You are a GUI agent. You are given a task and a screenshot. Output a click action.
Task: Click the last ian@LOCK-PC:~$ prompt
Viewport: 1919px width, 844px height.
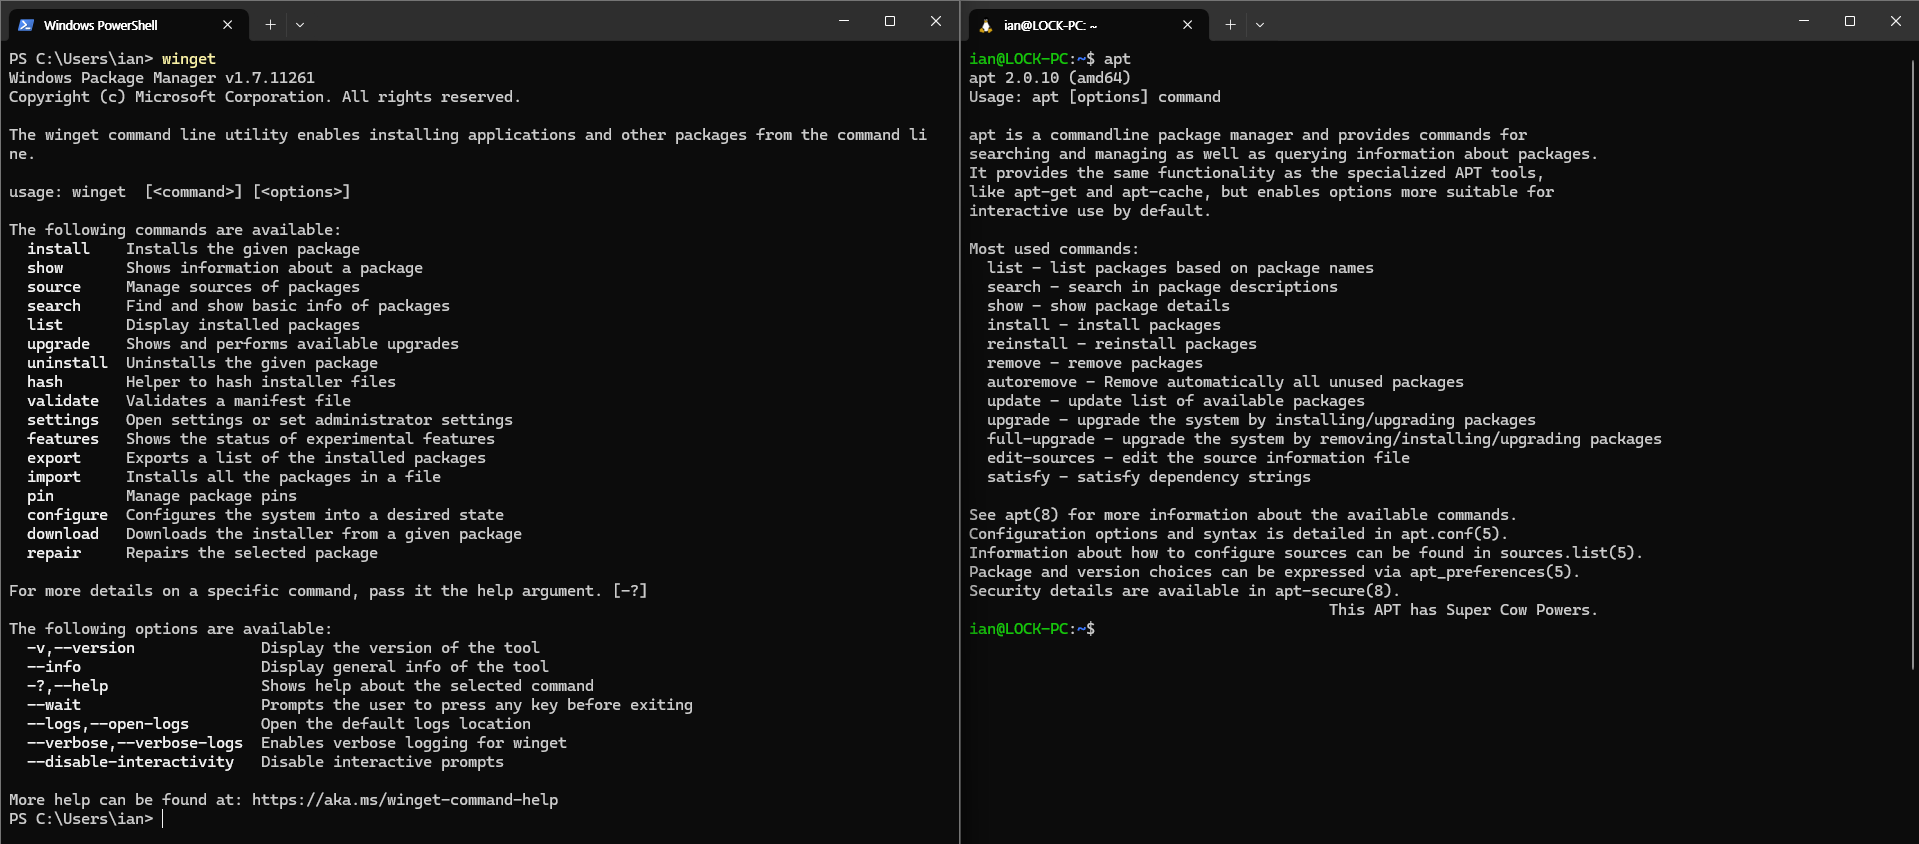pyautogui.click(x=1032, y=629)
